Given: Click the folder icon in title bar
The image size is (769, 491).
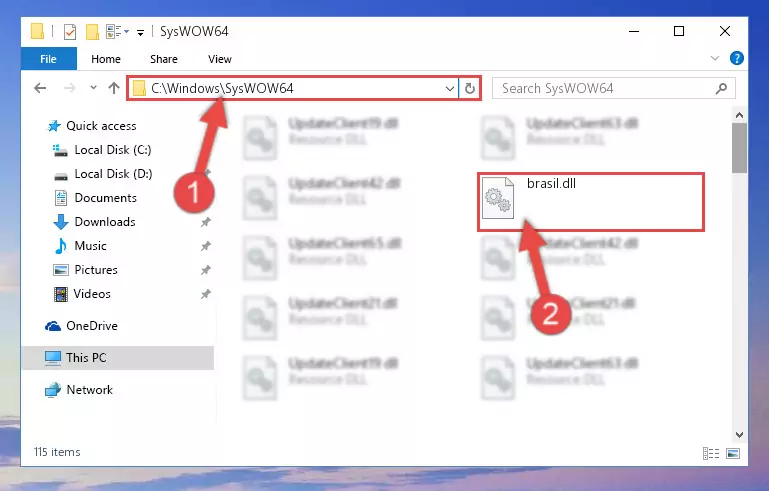Looking at the screenshot, I should 37,31.
